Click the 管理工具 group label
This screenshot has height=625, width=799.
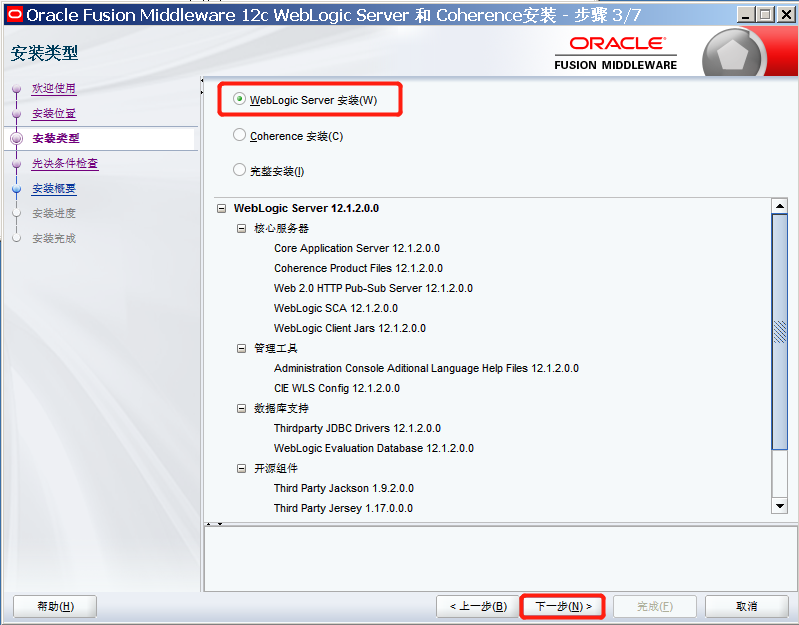coord(276,348)
